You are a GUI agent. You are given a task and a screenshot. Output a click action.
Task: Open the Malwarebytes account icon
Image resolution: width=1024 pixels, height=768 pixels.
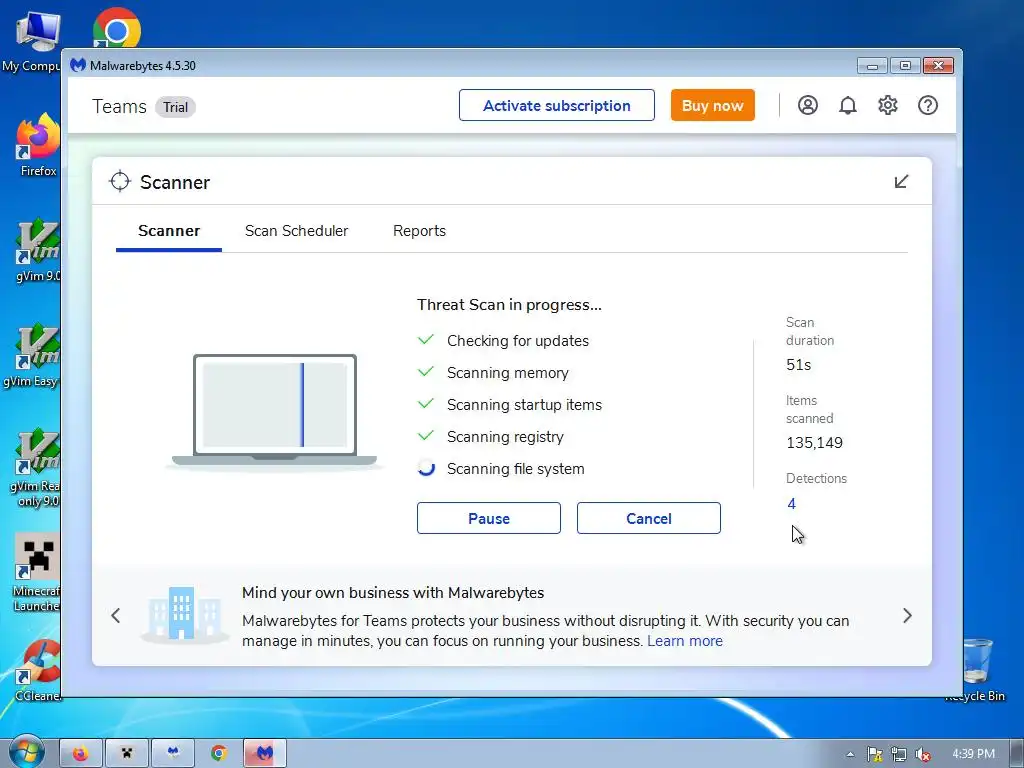pyautogui.click(x=808, y=105)
